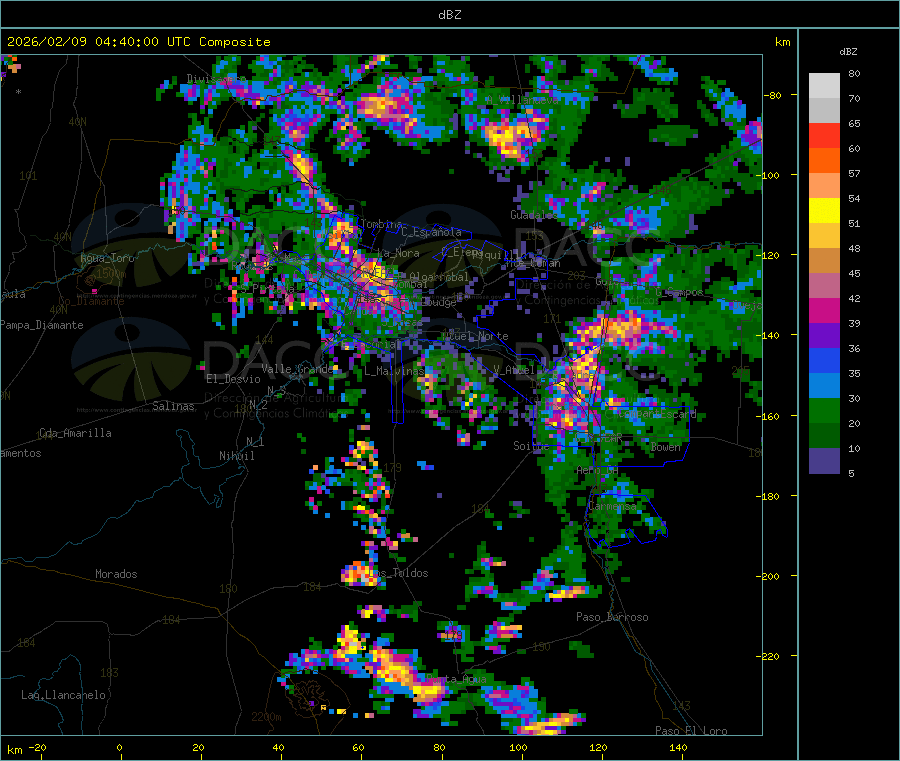Image resolution: width=900 pixels, height=761 pixels.
Task: Click the Guadales location label
Action: (533, 215)
